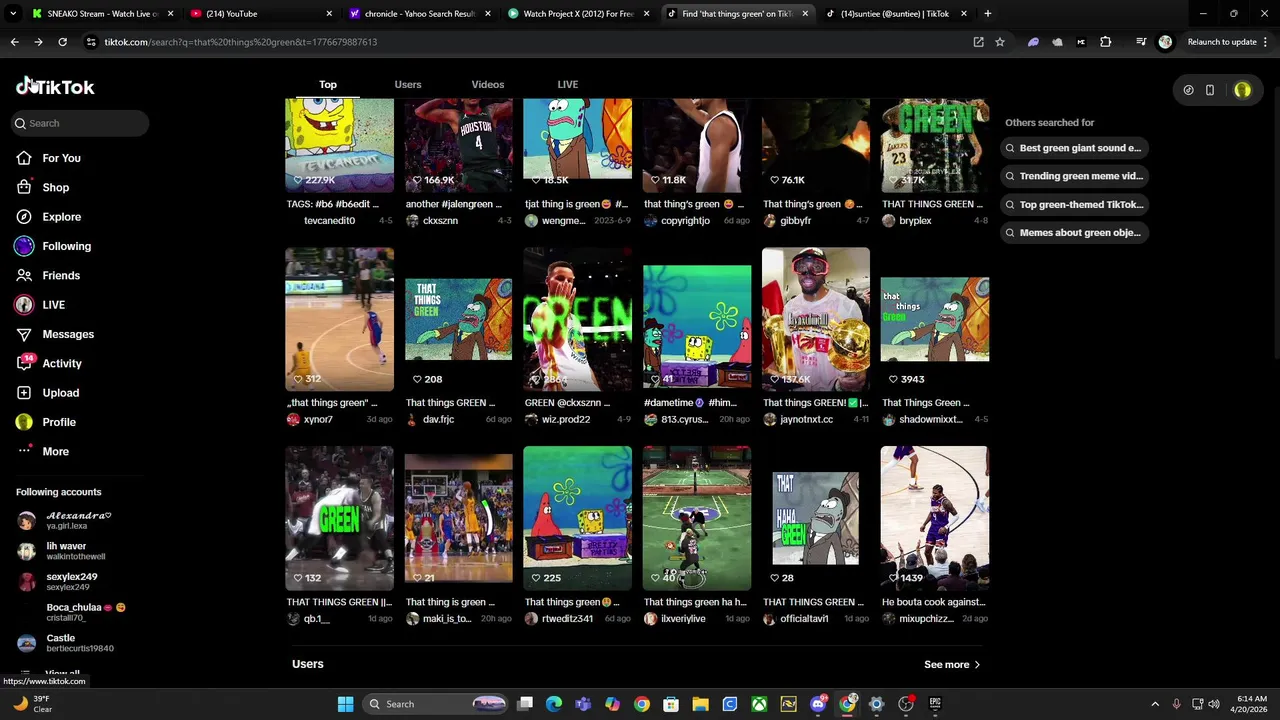Switch to the Top results tab
Screen dimensions: 1280x720
point(328,84)
